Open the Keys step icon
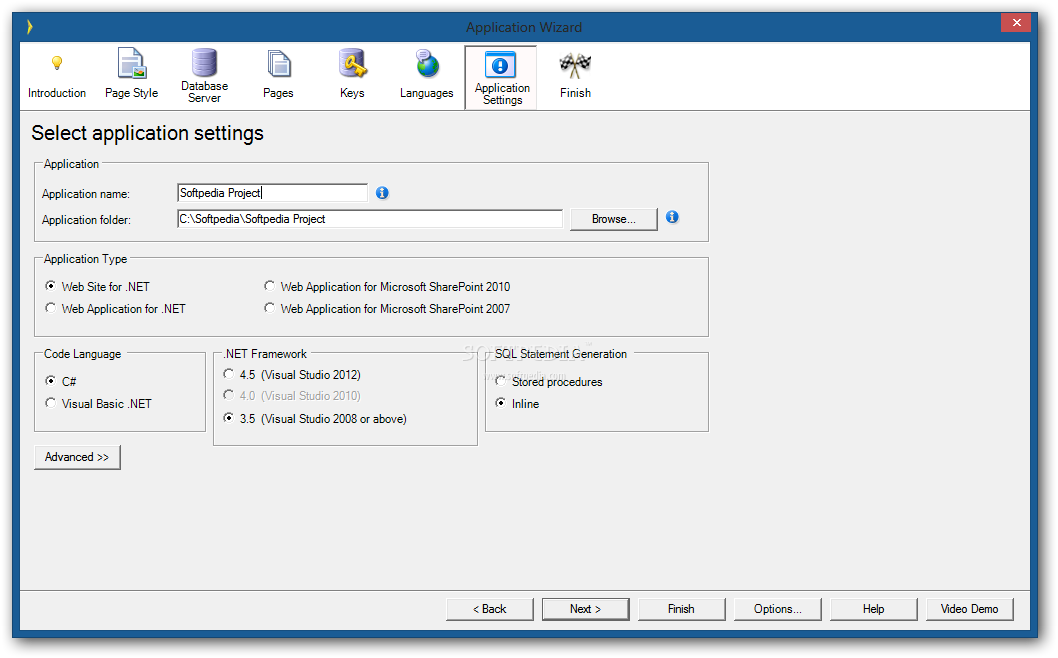The width and height of the screenshot is (1058, 658). pyautogui.click(x=352, y=76)
